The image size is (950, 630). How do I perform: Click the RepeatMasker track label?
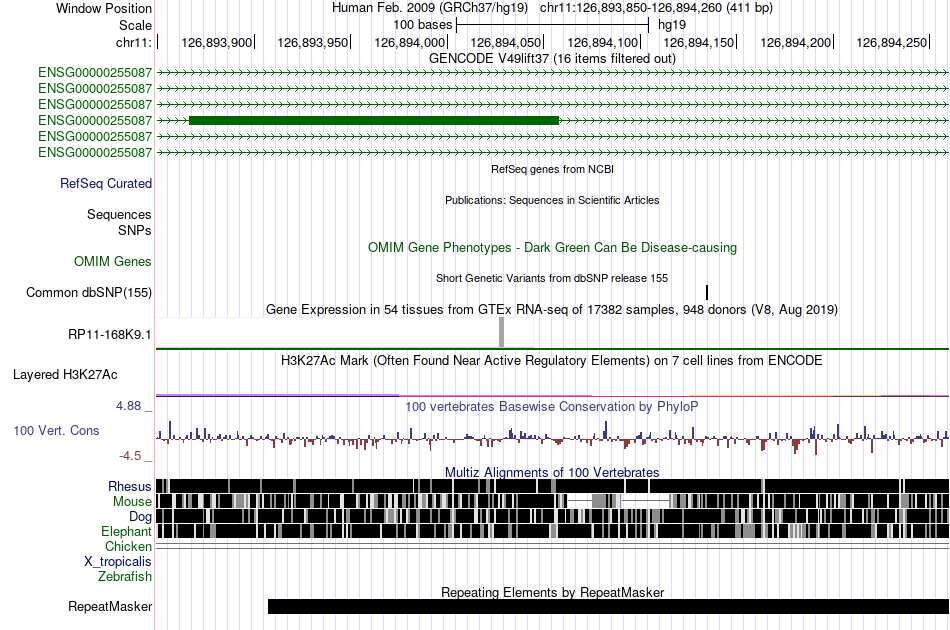tap(110, 606)
